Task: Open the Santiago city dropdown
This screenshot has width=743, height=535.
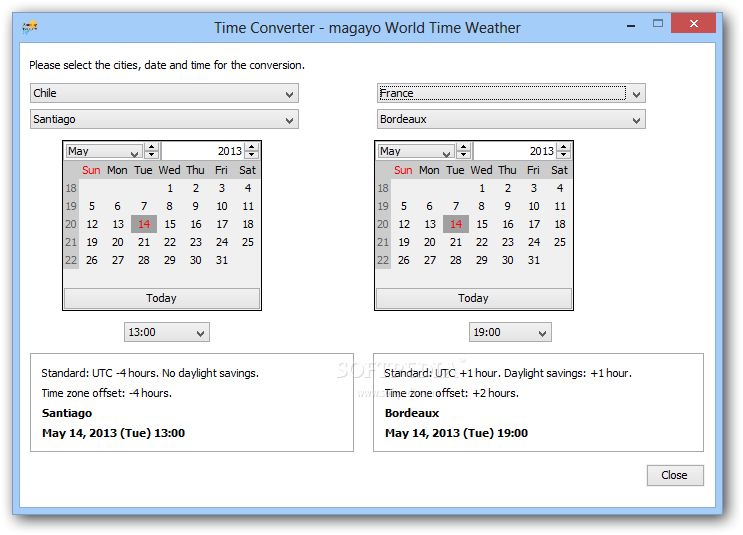Action: (164, 119)
